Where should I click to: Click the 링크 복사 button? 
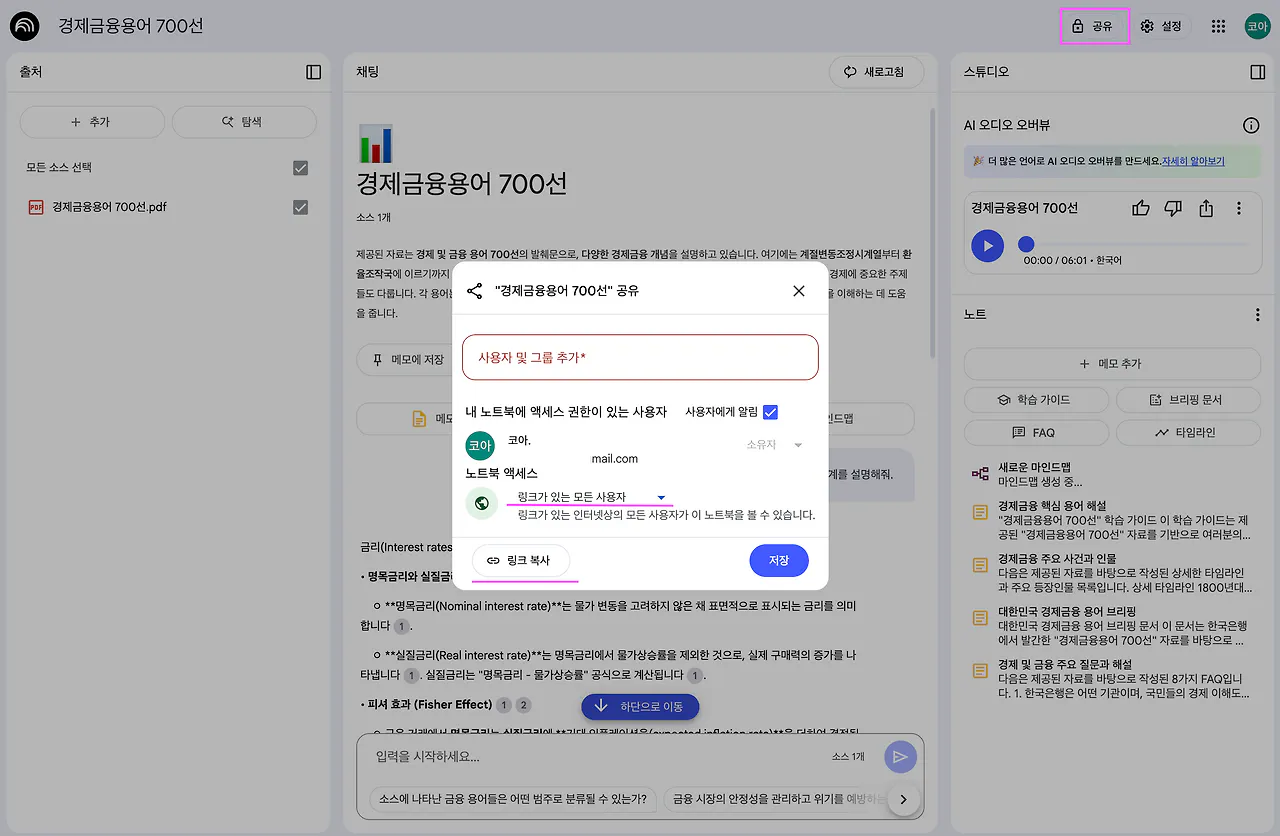click(521, 561)
